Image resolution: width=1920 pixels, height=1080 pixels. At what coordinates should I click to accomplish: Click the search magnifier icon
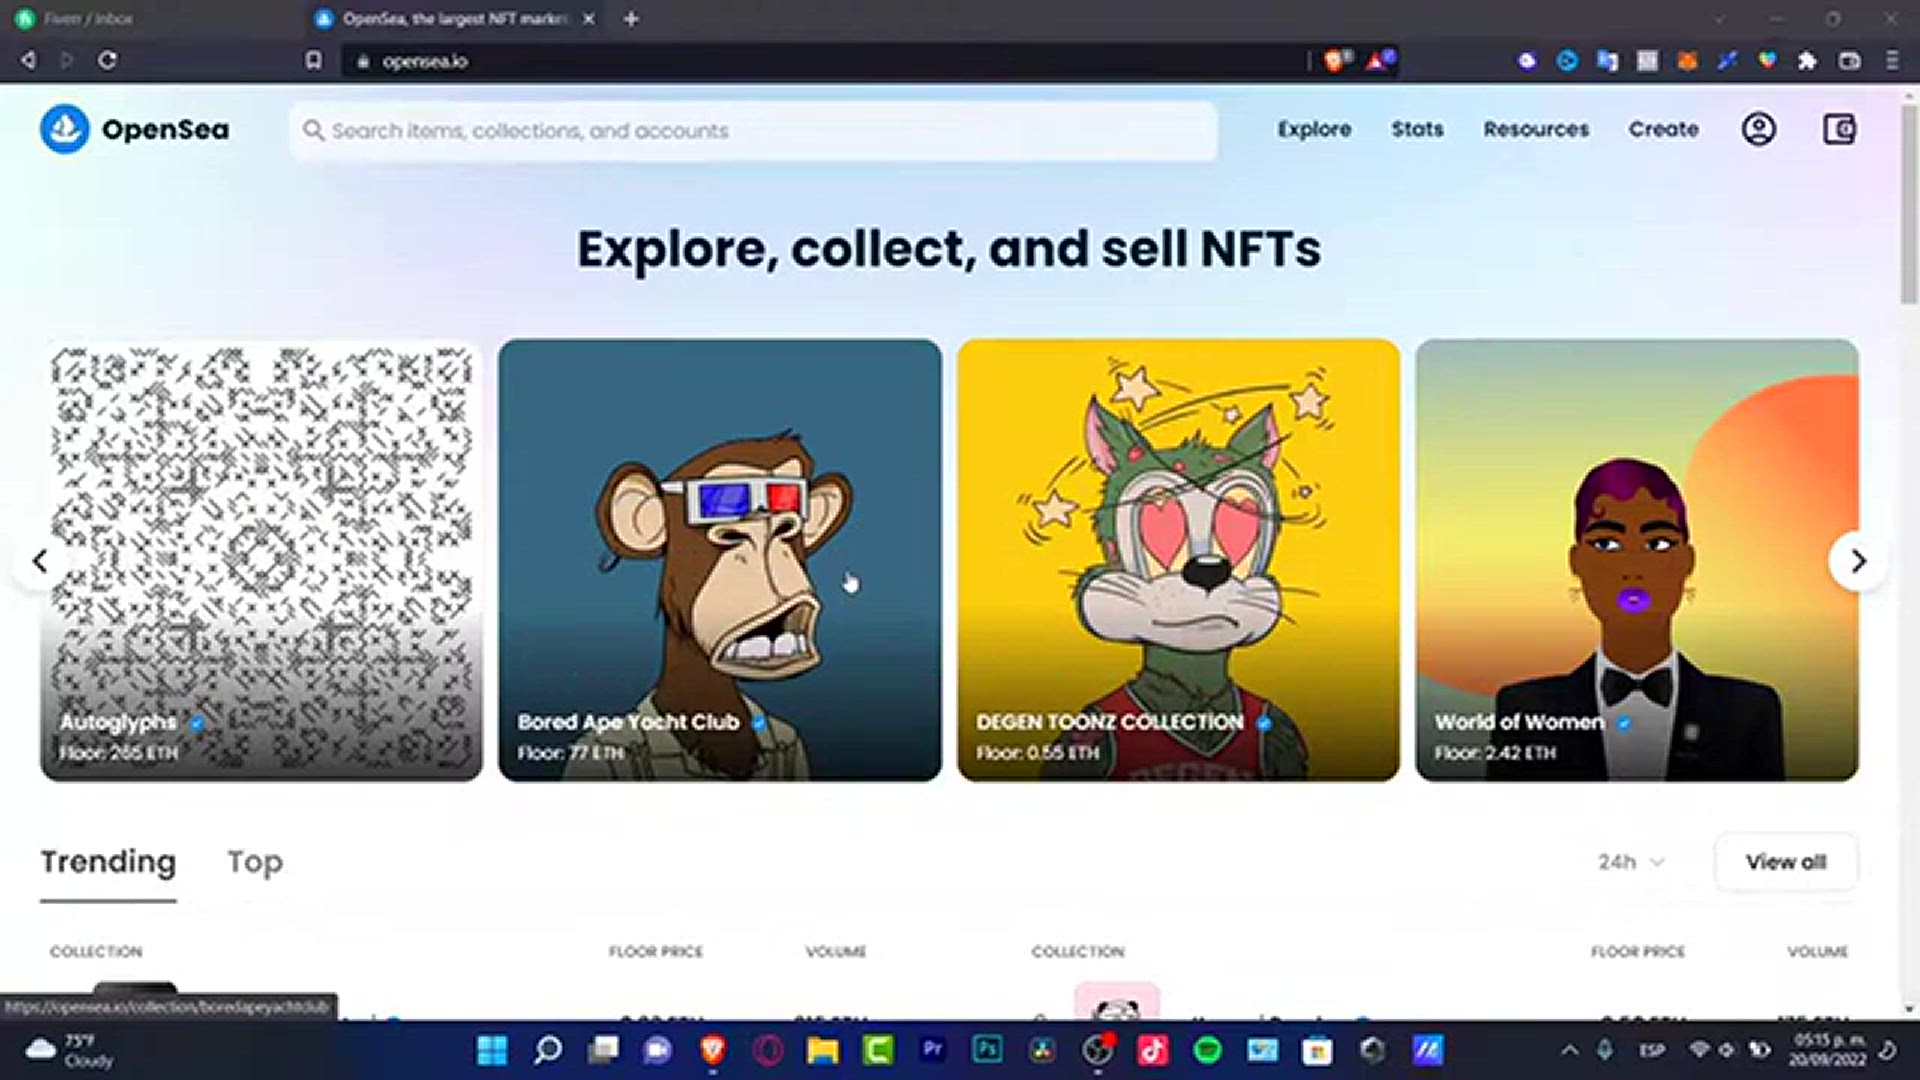point(313,131)
